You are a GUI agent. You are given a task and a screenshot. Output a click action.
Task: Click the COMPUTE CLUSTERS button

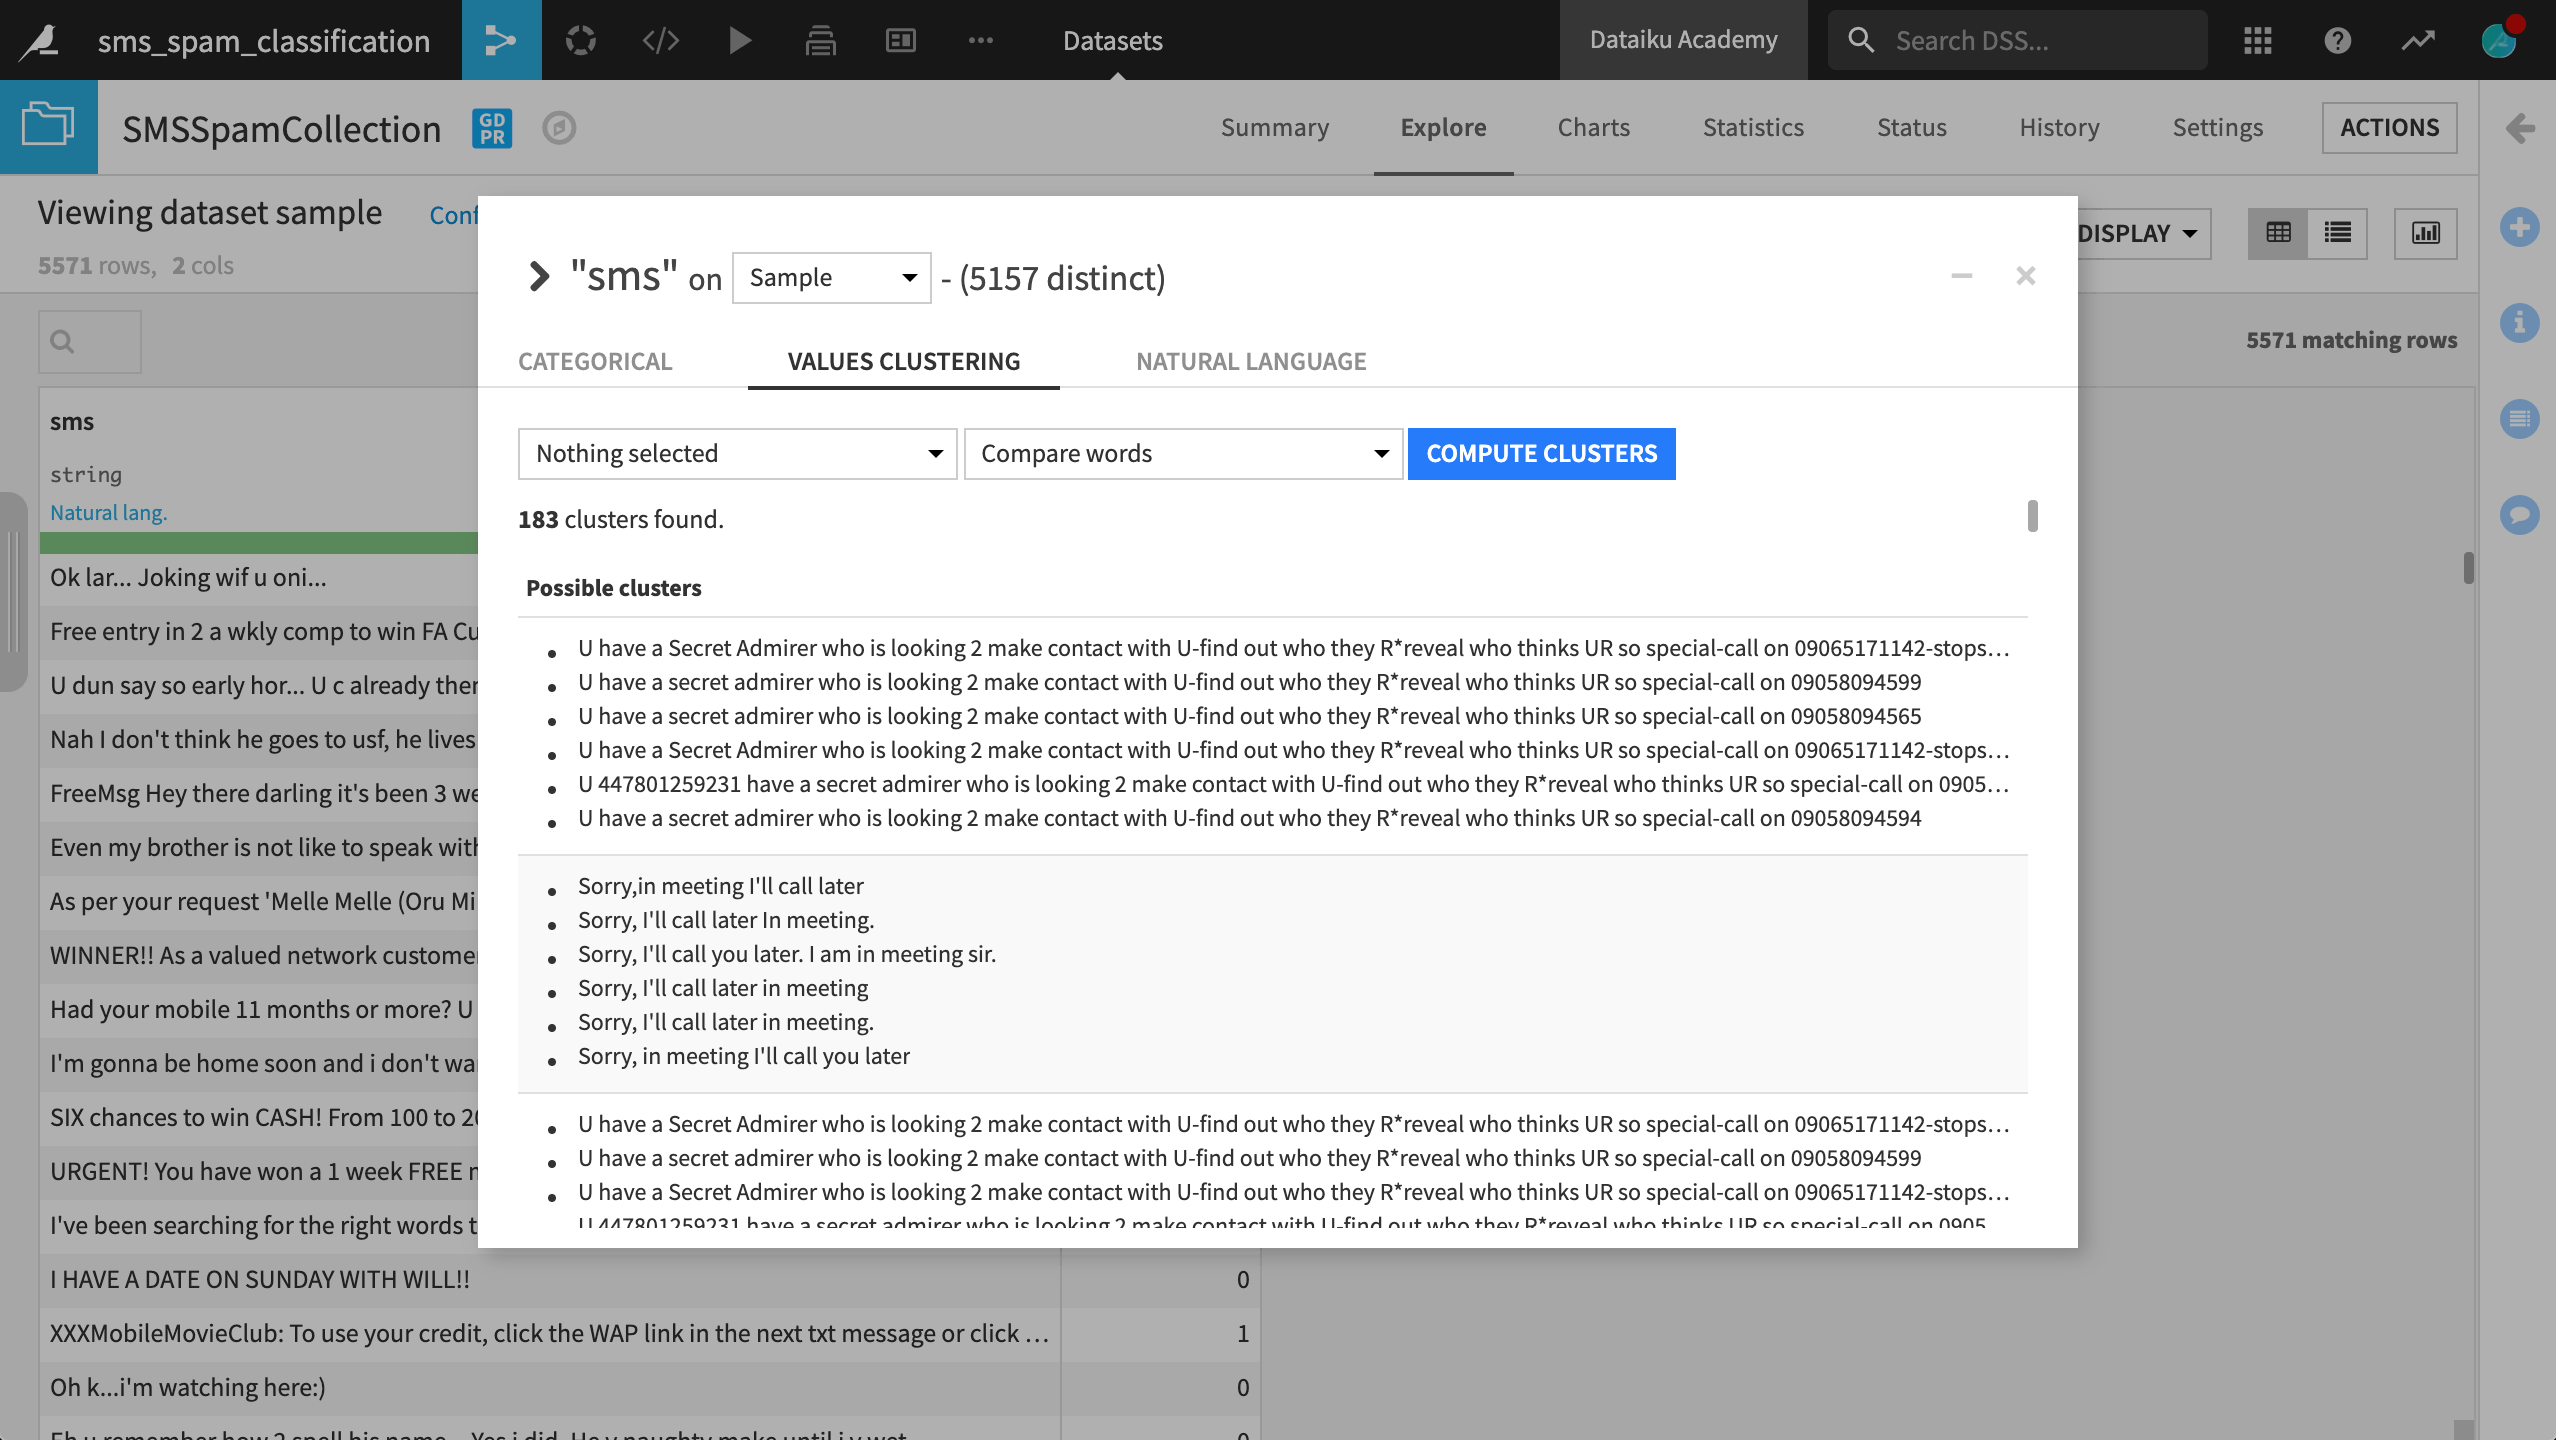tap(1541, 453)
